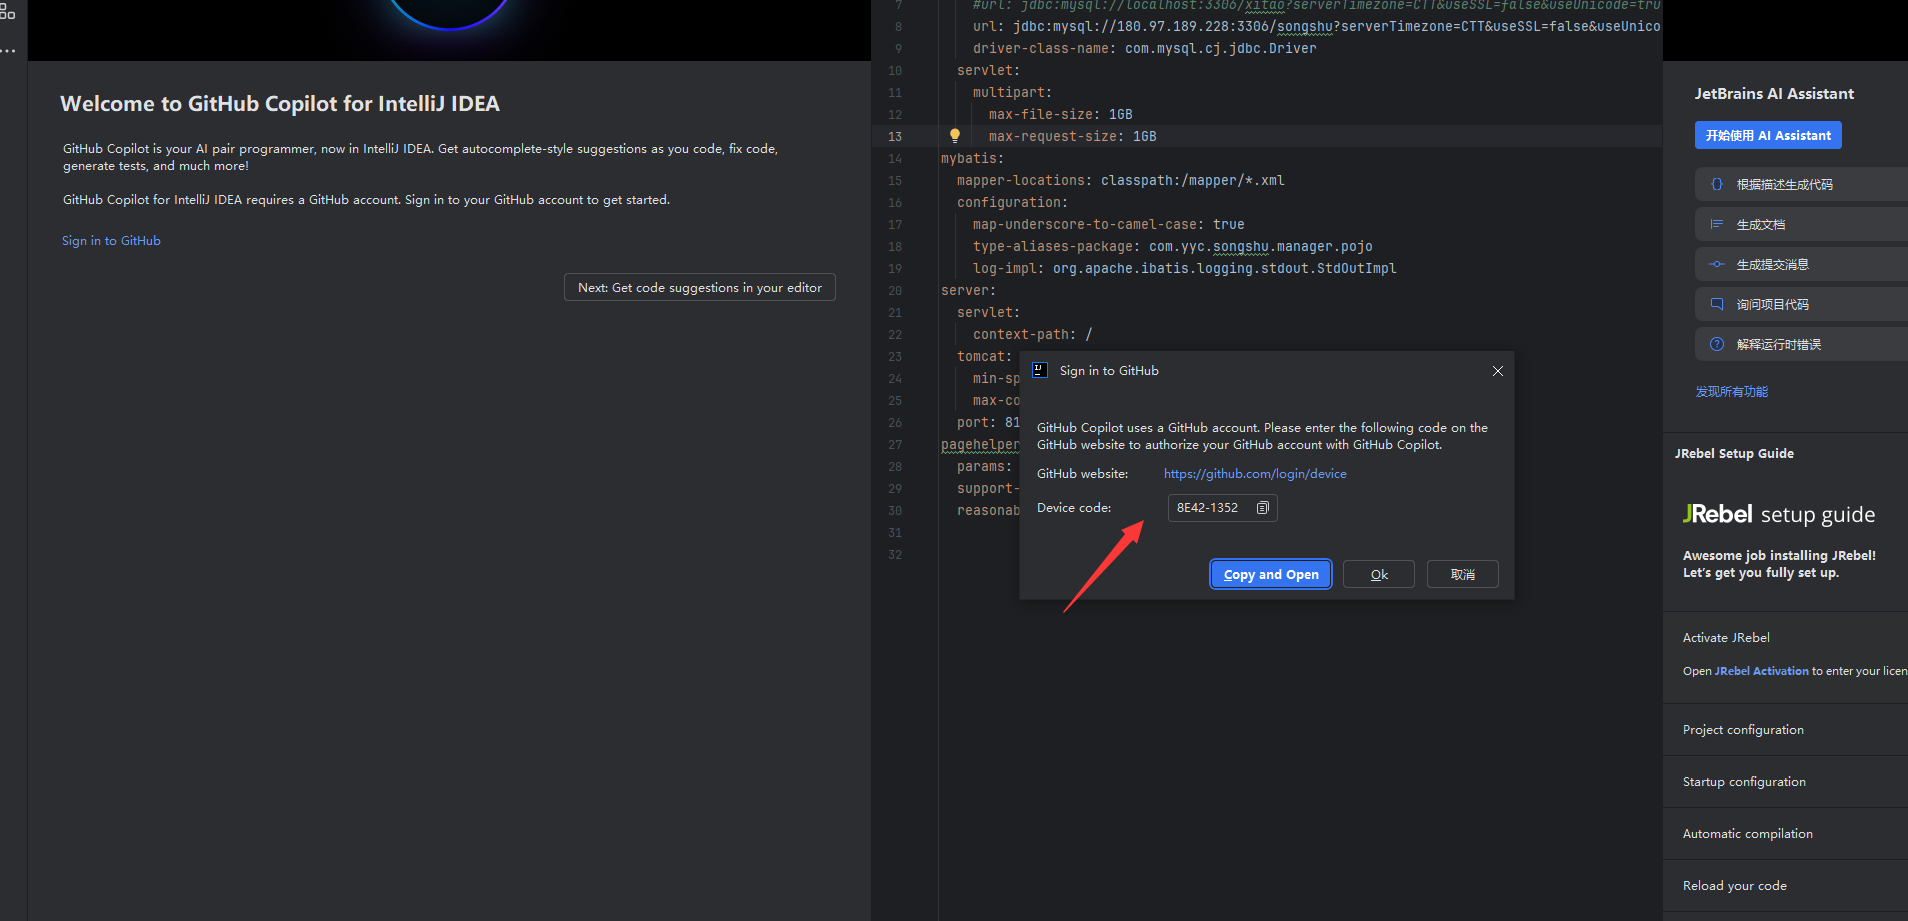Click the JRebel Setup Guide panel title
Screen dimensions: 1908x921
pos(1734,454)
